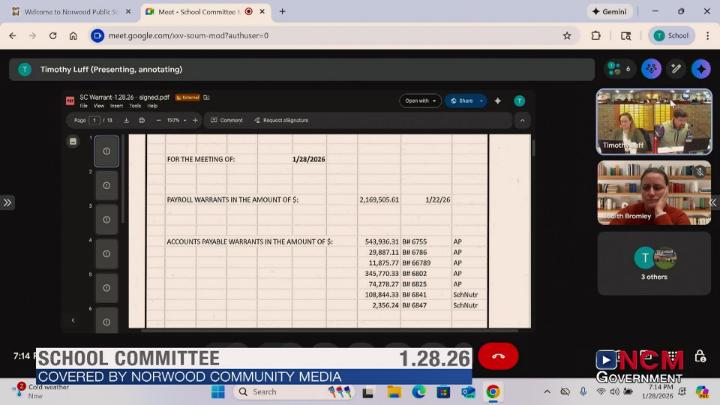Click the Share button
Image resolution: width=720 pixels, height=405 pixels.
(x=462, y=101)
